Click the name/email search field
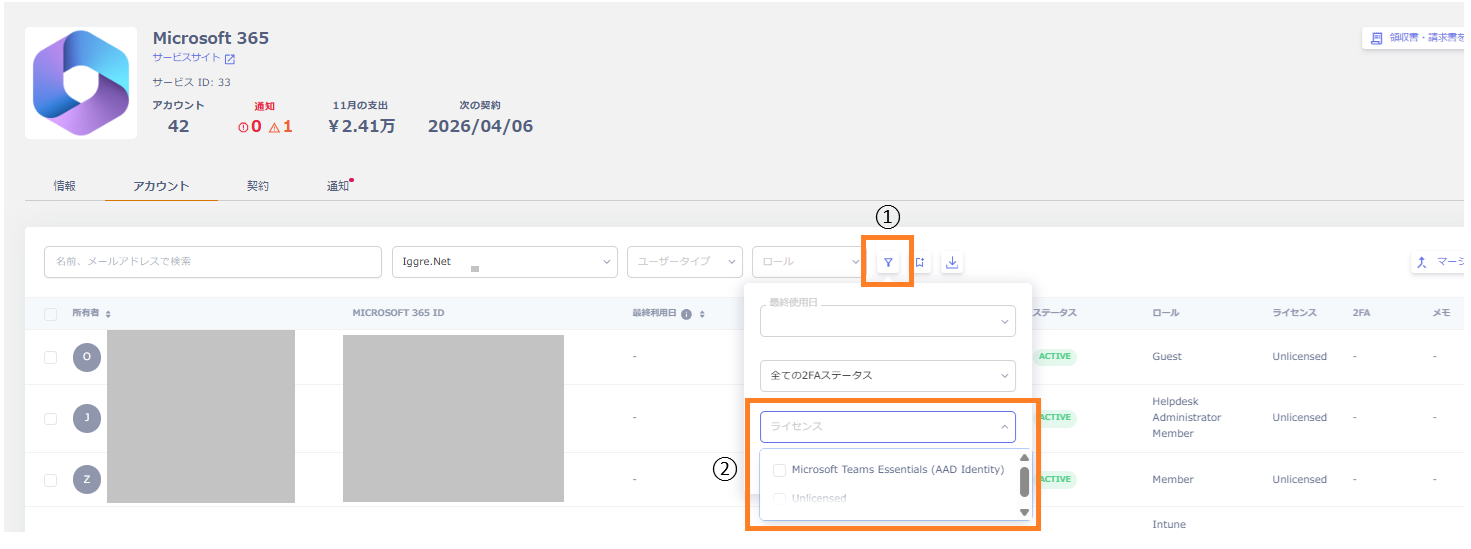 click(x=213, y=262)
